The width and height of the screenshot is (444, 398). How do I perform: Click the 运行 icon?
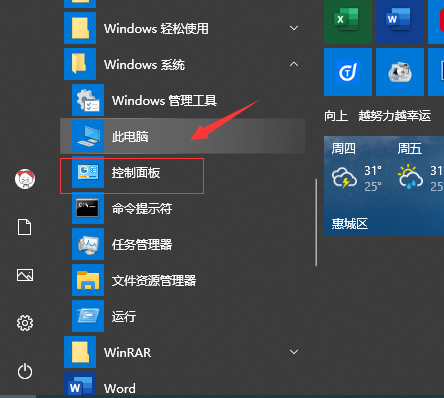[88, 316]
